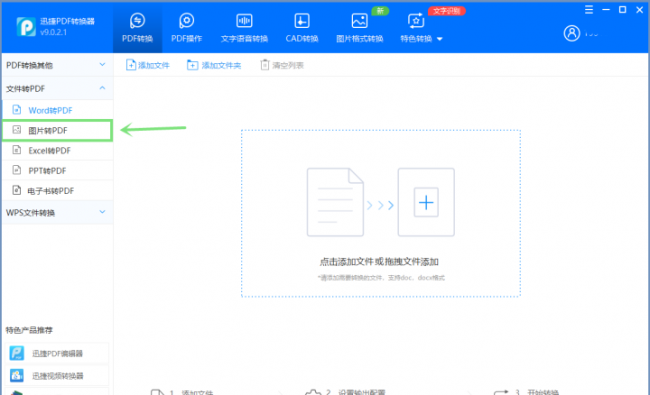Click the green 新 badge
Image resolution: width=650 pixels, height=395 pixels.
tap(380, 11)
